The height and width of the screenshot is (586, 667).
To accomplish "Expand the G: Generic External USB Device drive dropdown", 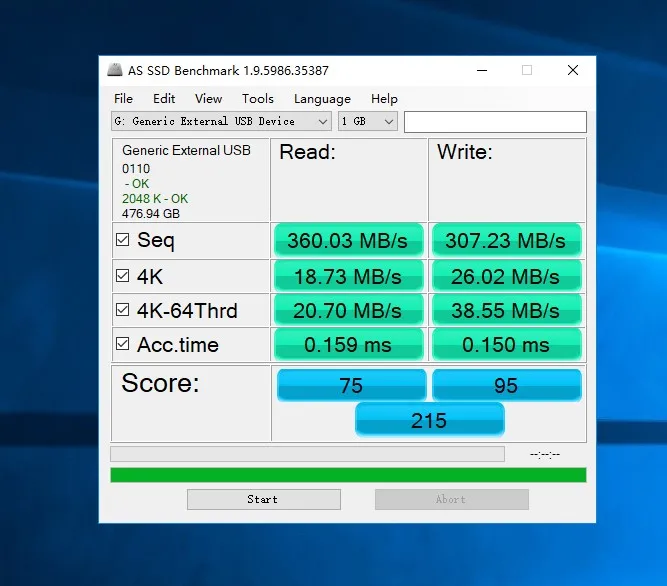I will (x=221, y=122).
